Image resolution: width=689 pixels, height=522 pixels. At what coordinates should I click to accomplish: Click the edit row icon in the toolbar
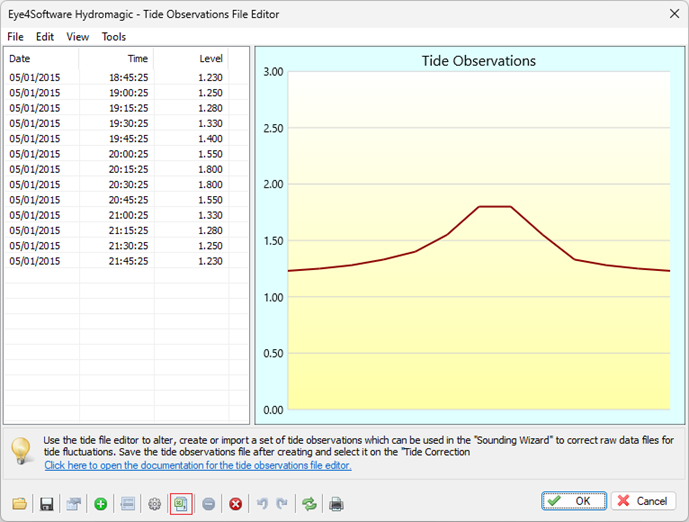(127, 504)
